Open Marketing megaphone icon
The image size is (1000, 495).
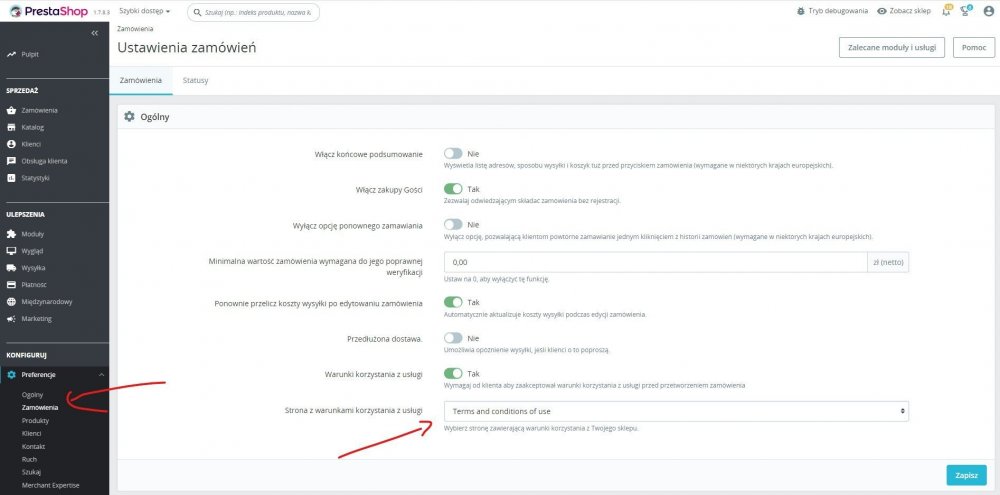pyautogui.click(x=11, y=318)
